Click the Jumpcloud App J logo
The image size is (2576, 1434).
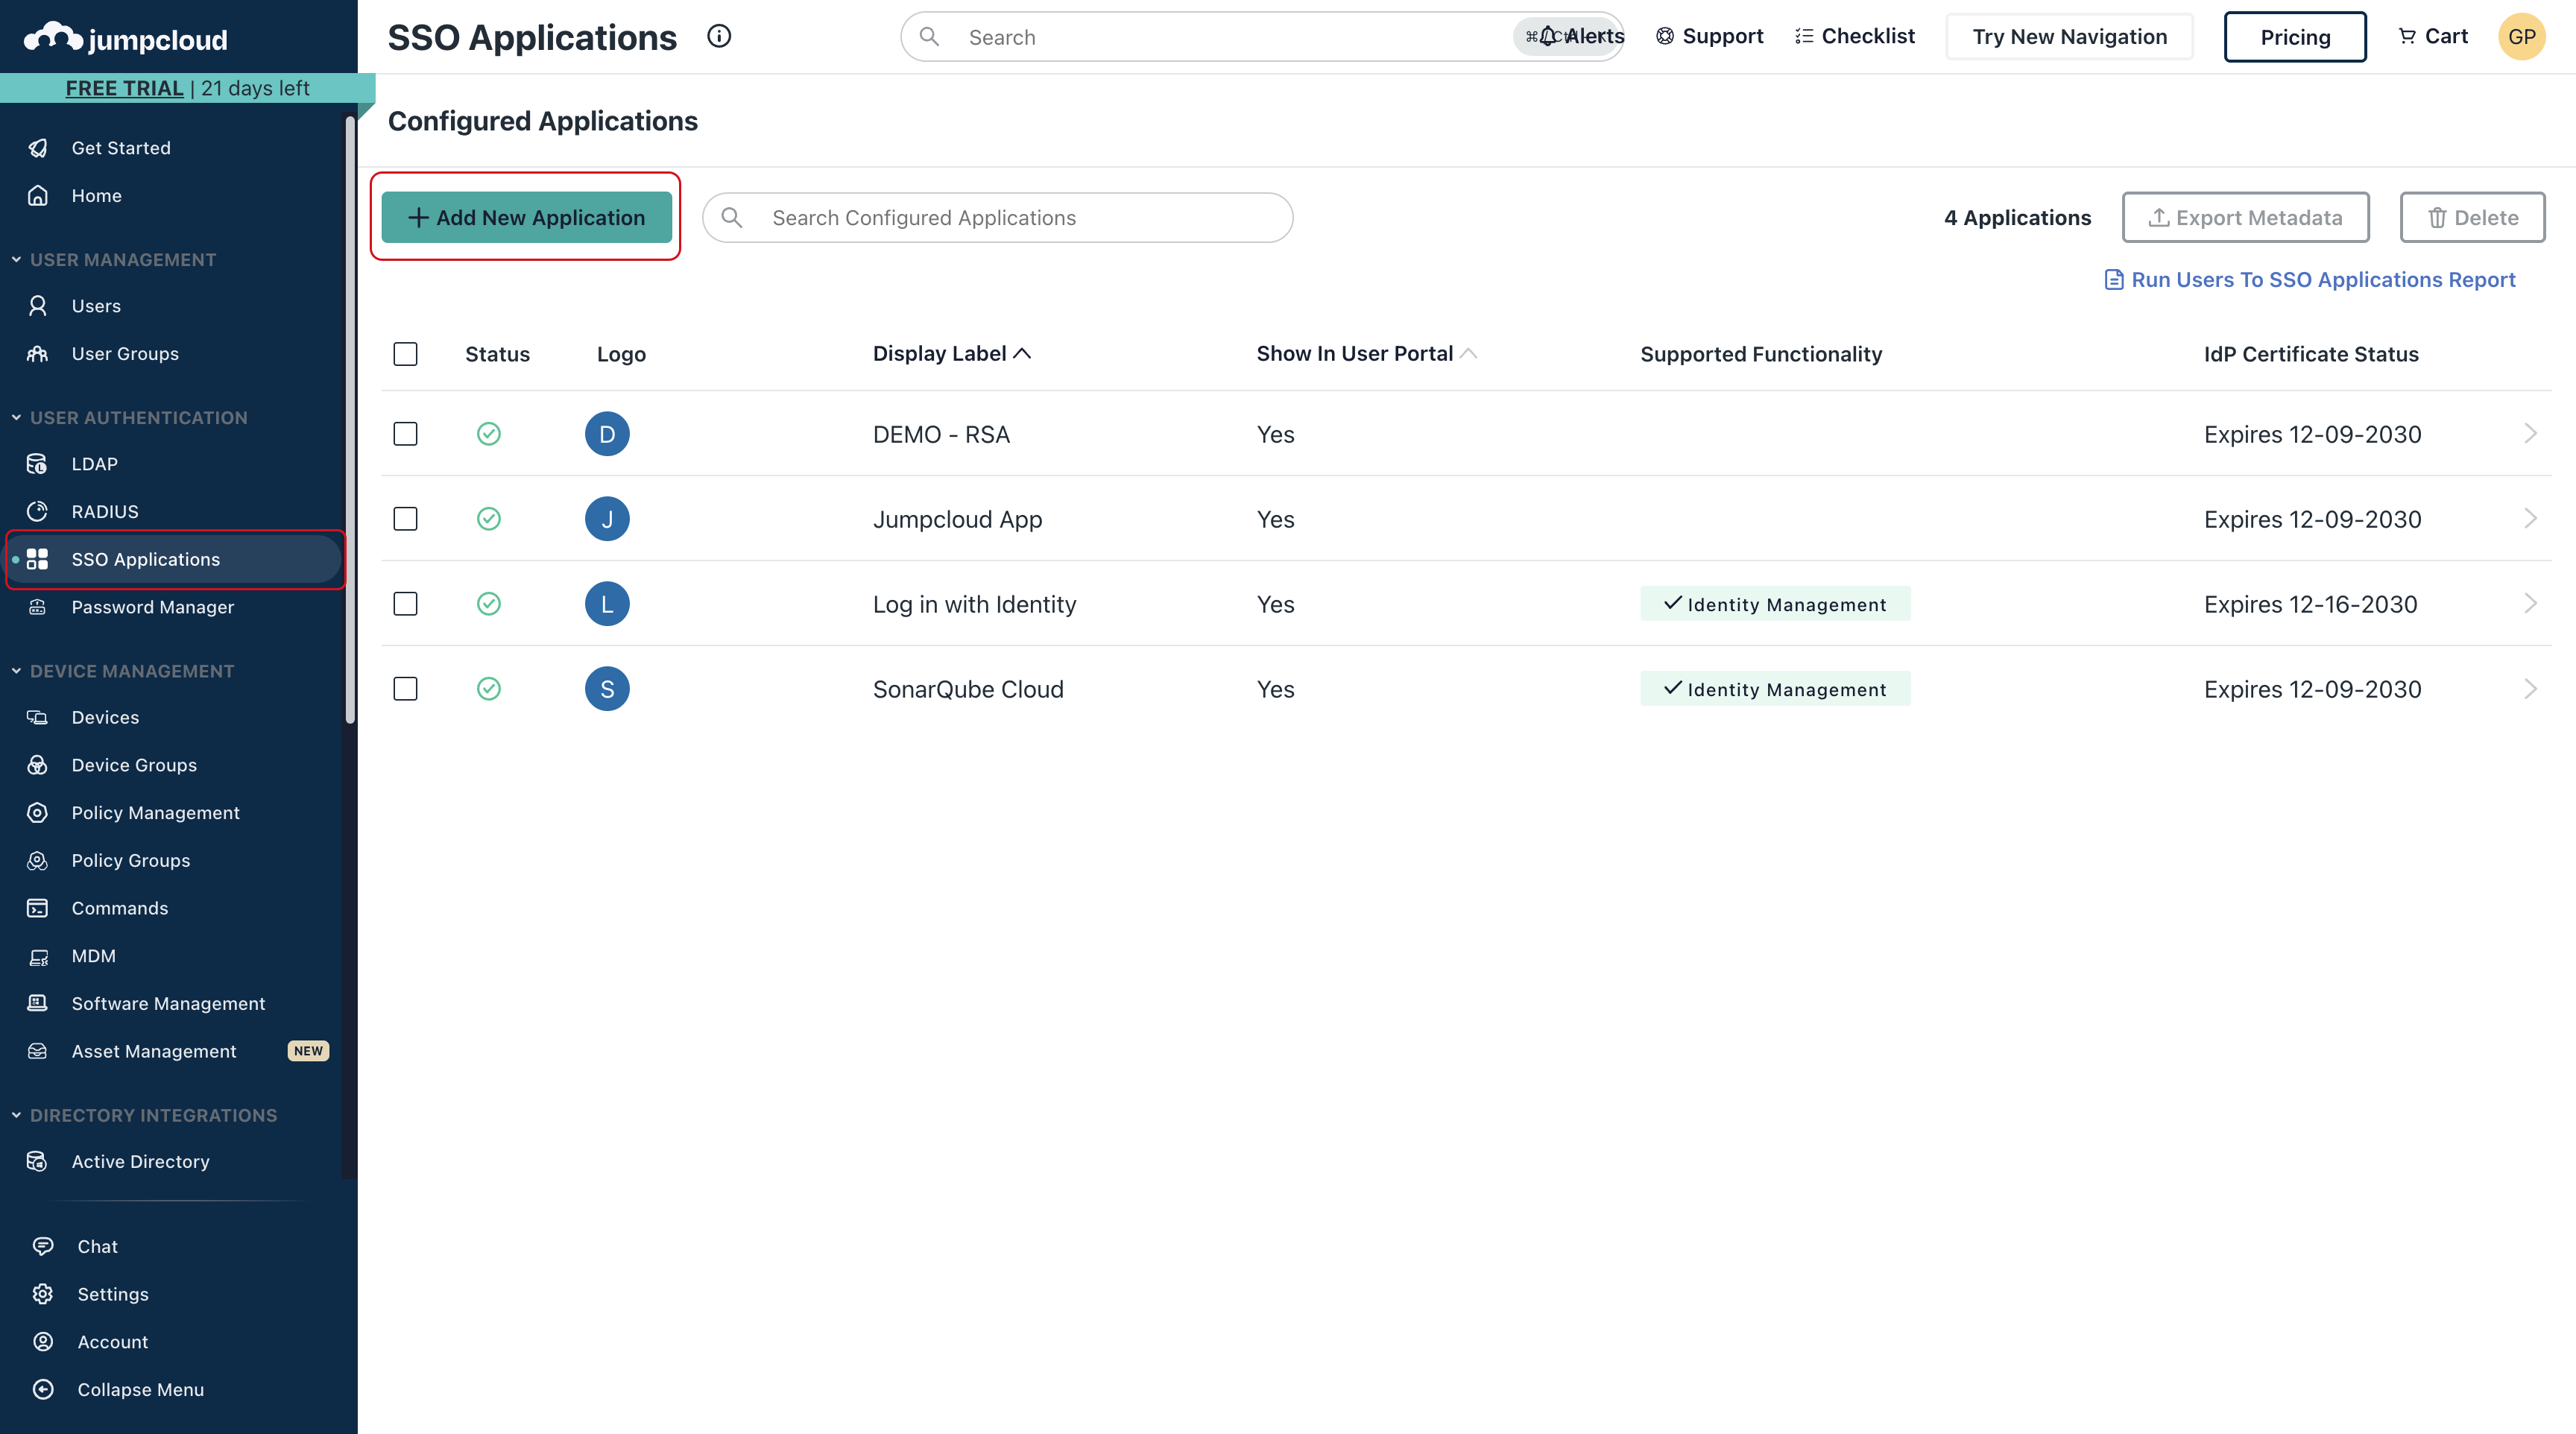(607, 519)
